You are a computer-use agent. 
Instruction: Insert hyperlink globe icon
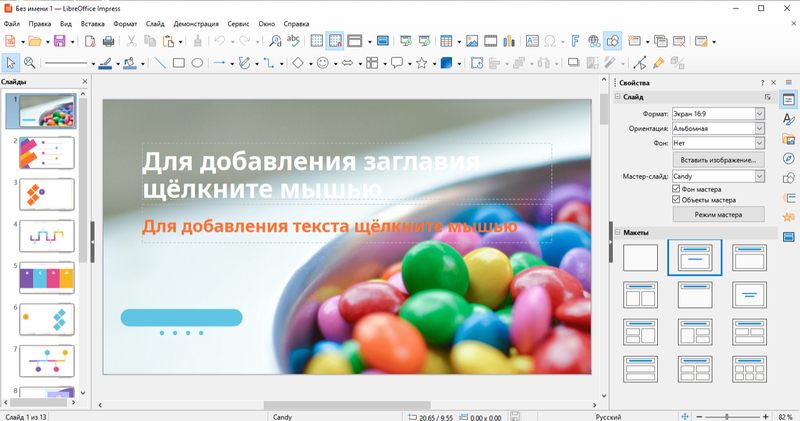click(x=594, y=41)
